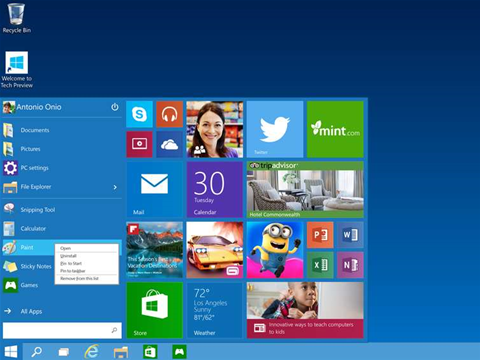Viewport: 480px width, 360px height.
Task: Open the People tile with woman photo
Action: point(215,129)
